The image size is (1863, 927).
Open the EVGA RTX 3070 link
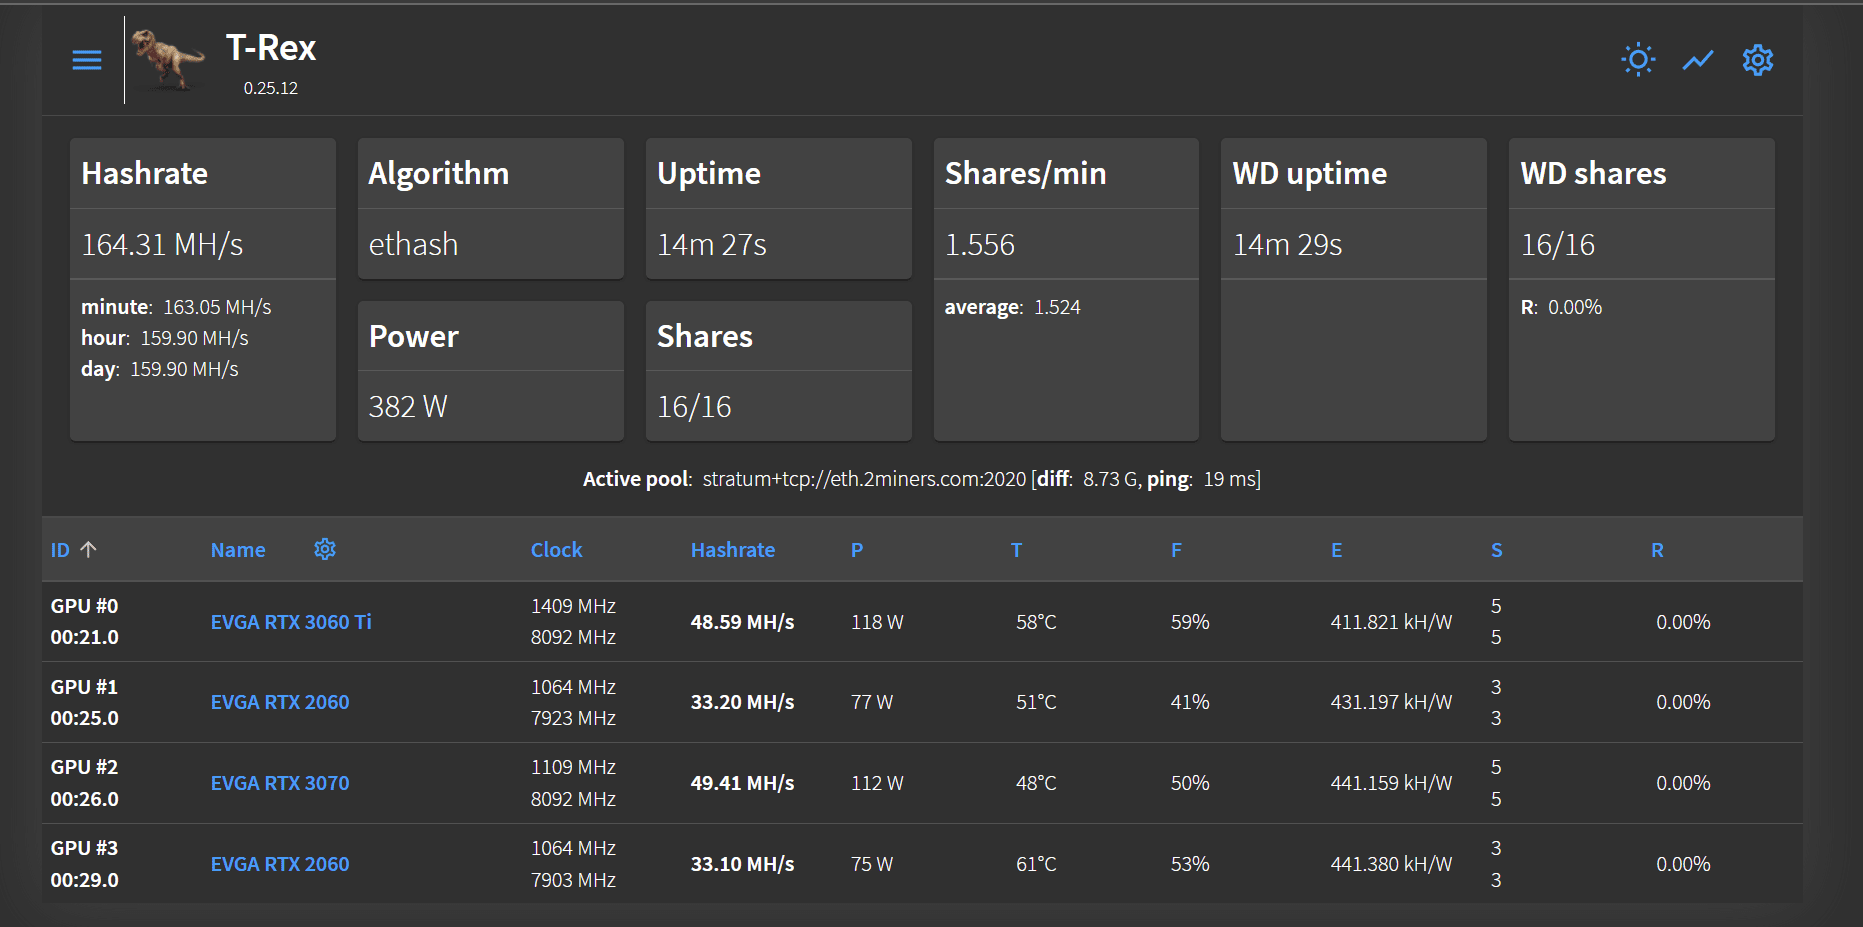pyautogui.click(x=280, y=783)
